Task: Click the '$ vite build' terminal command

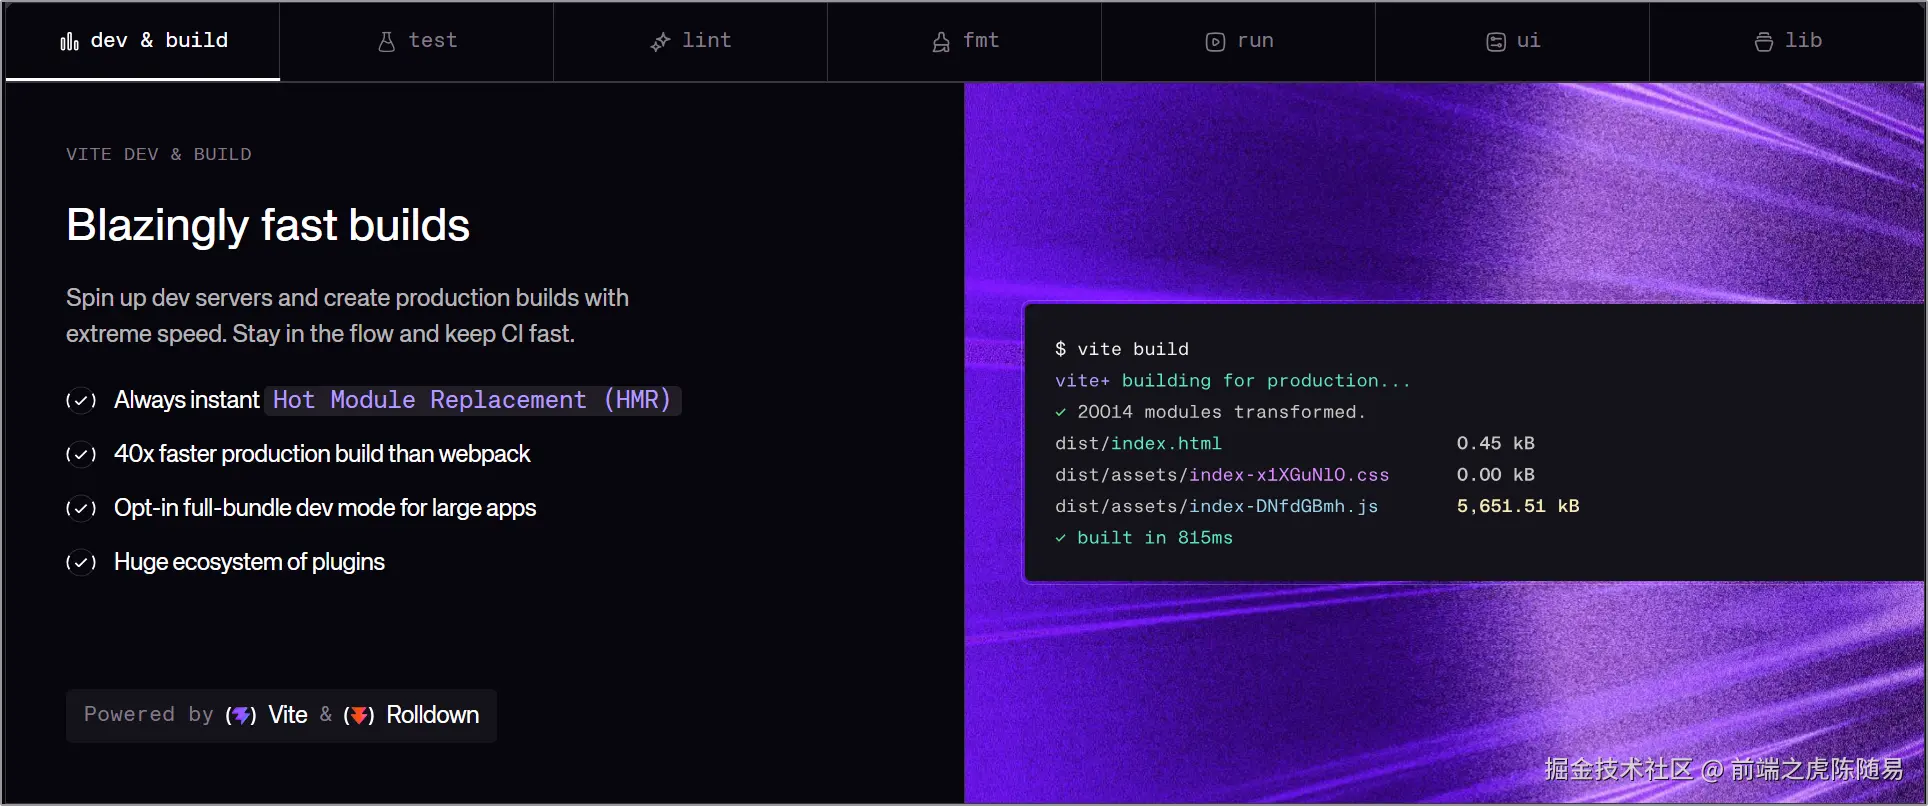Action: pyautogui.click(x=1122, y=349)
